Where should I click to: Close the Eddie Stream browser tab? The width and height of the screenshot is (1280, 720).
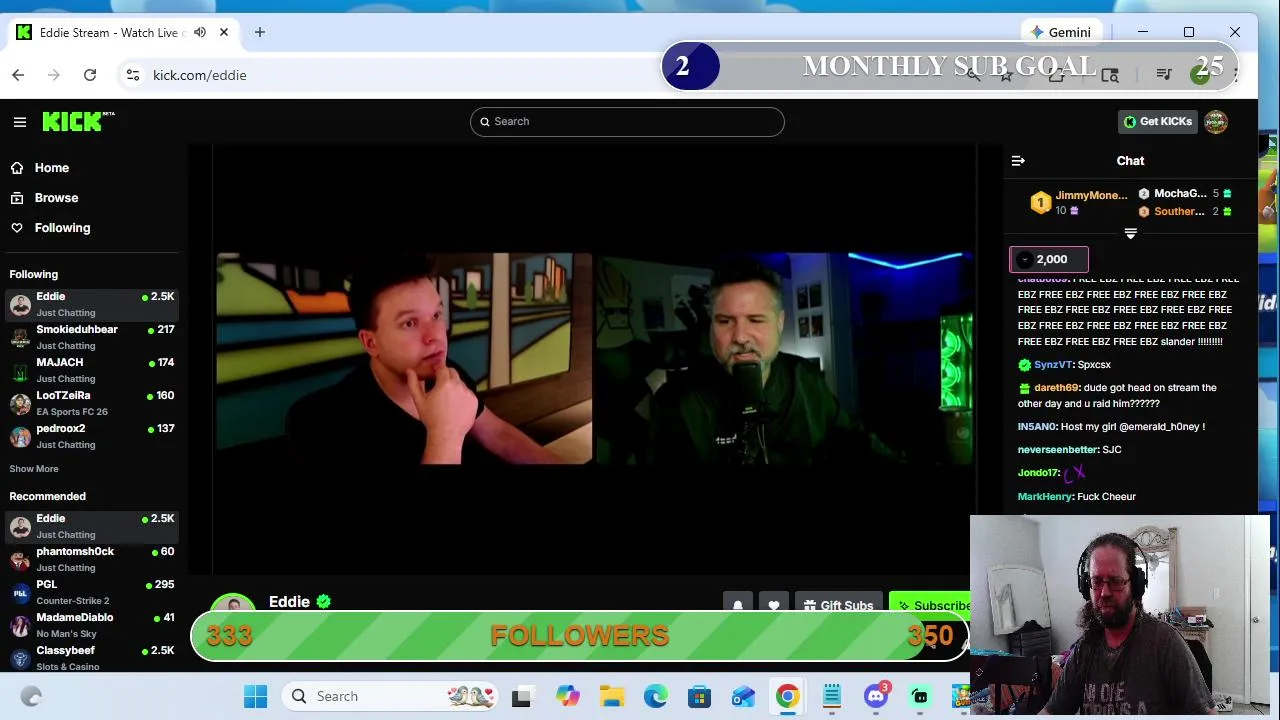[x=224, y=33]
